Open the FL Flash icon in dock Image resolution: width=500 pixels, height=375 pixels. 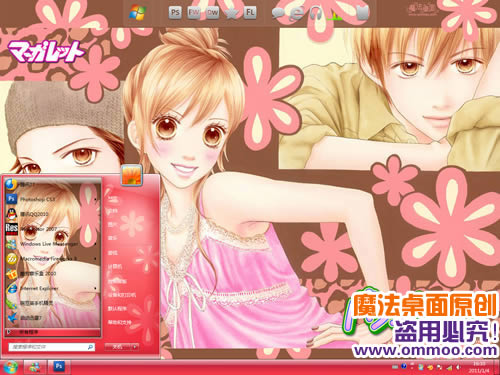pos(250,13)
